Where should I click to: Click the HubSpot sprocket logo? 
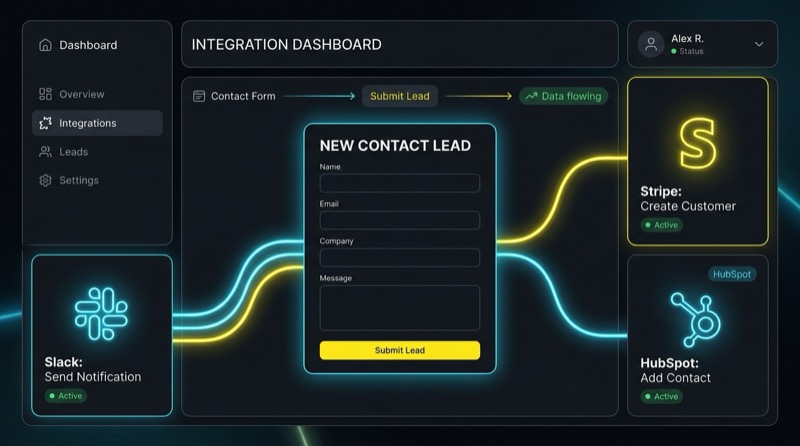695,320
